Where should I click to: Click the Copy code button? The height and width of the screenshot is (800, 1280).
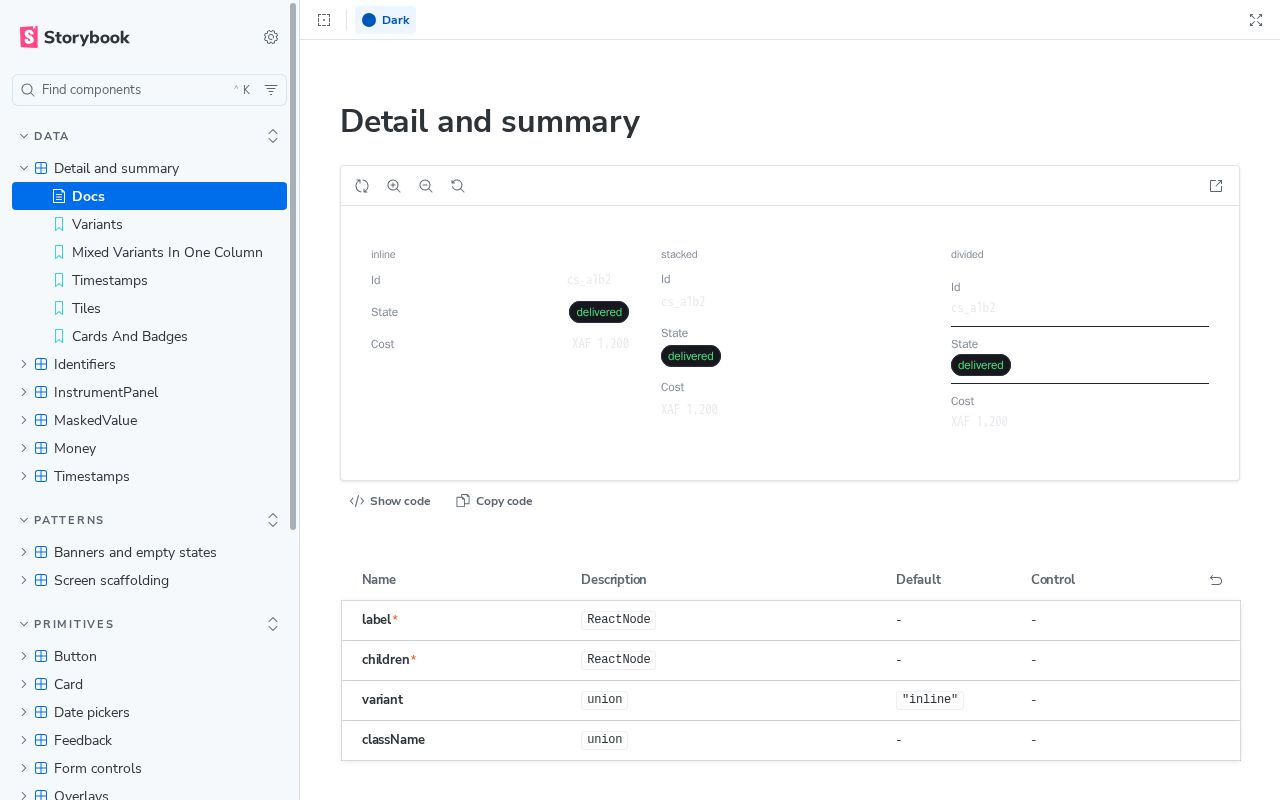494,501
